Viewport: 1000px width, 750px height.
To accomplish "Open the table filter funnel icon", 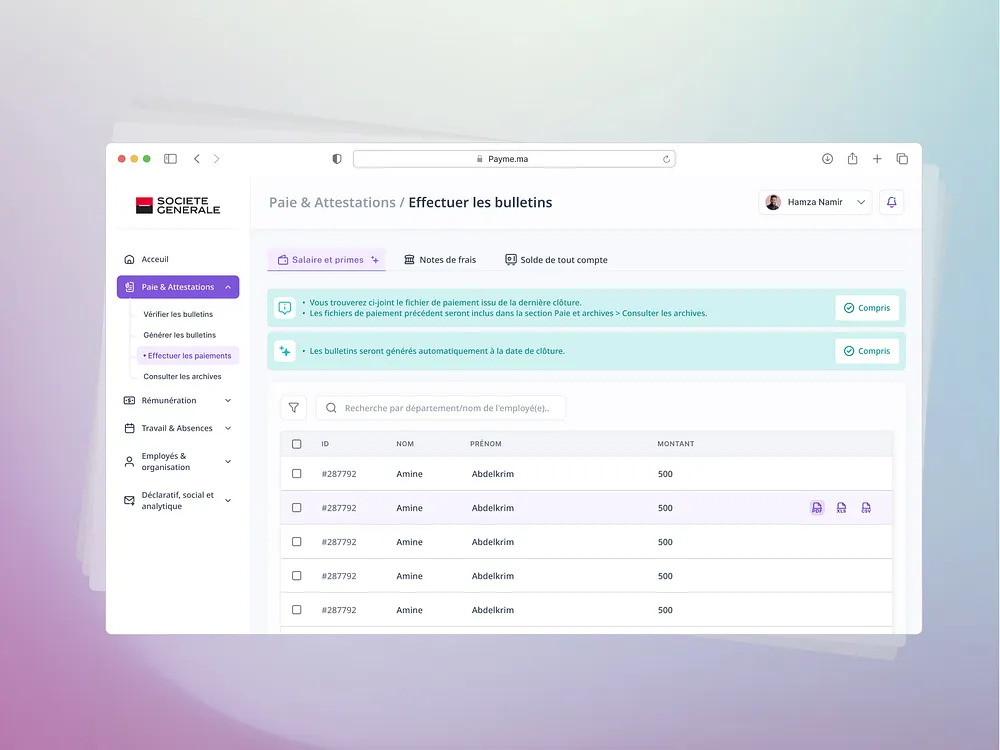I will [x=293, y=408].
